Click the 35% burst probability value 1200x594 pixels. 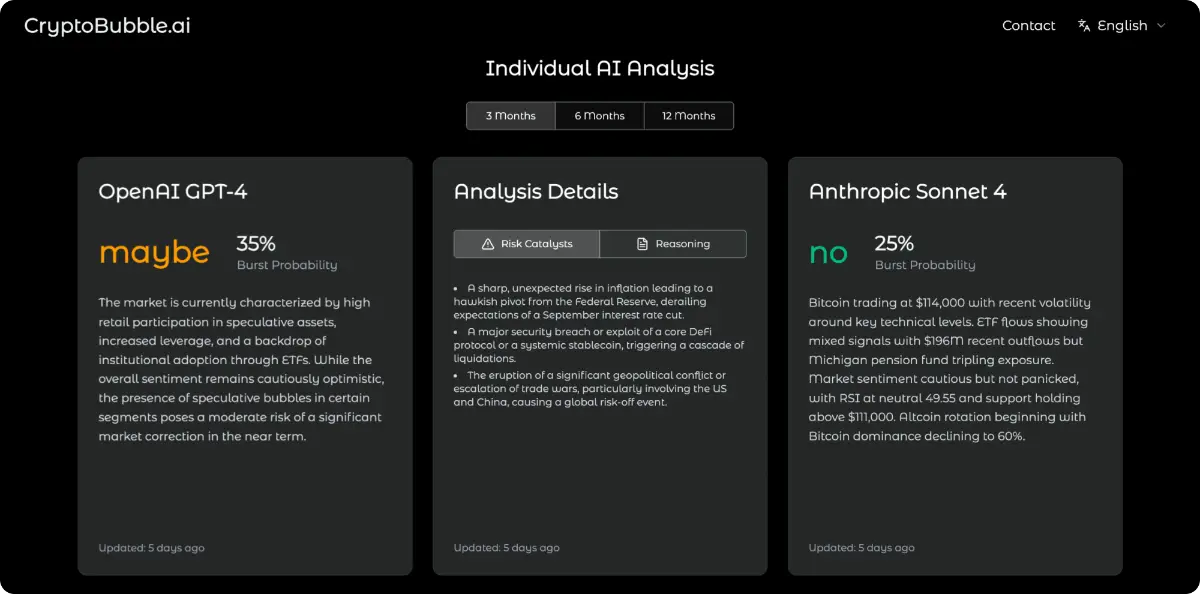(x=256, y=243)
